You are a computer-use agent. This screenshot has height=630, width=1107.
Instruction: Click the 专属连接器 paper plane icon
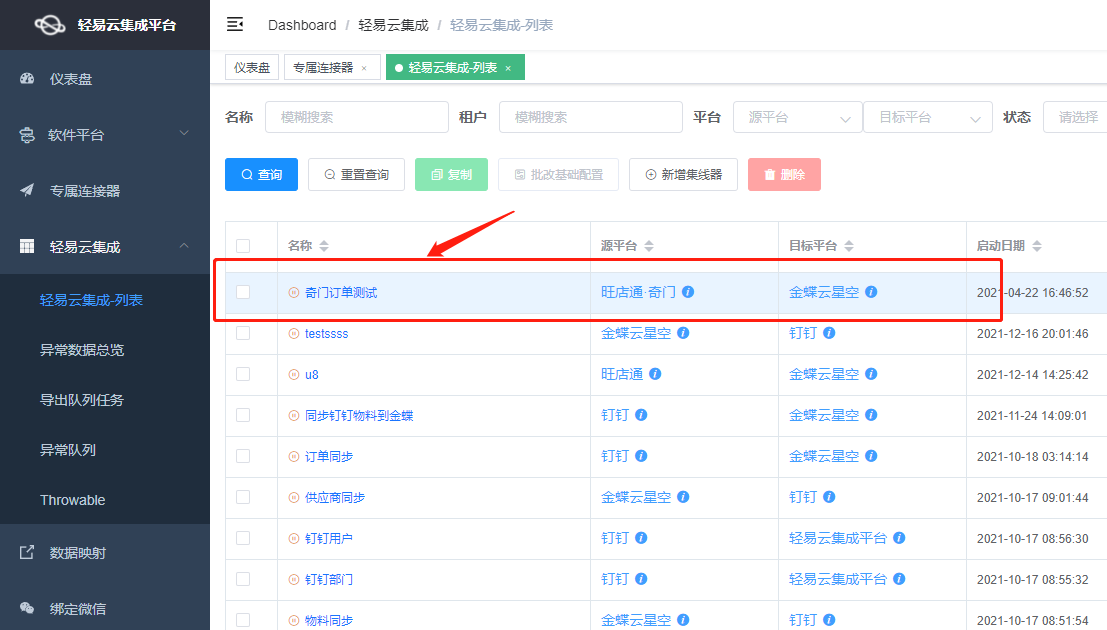(27, 190)
